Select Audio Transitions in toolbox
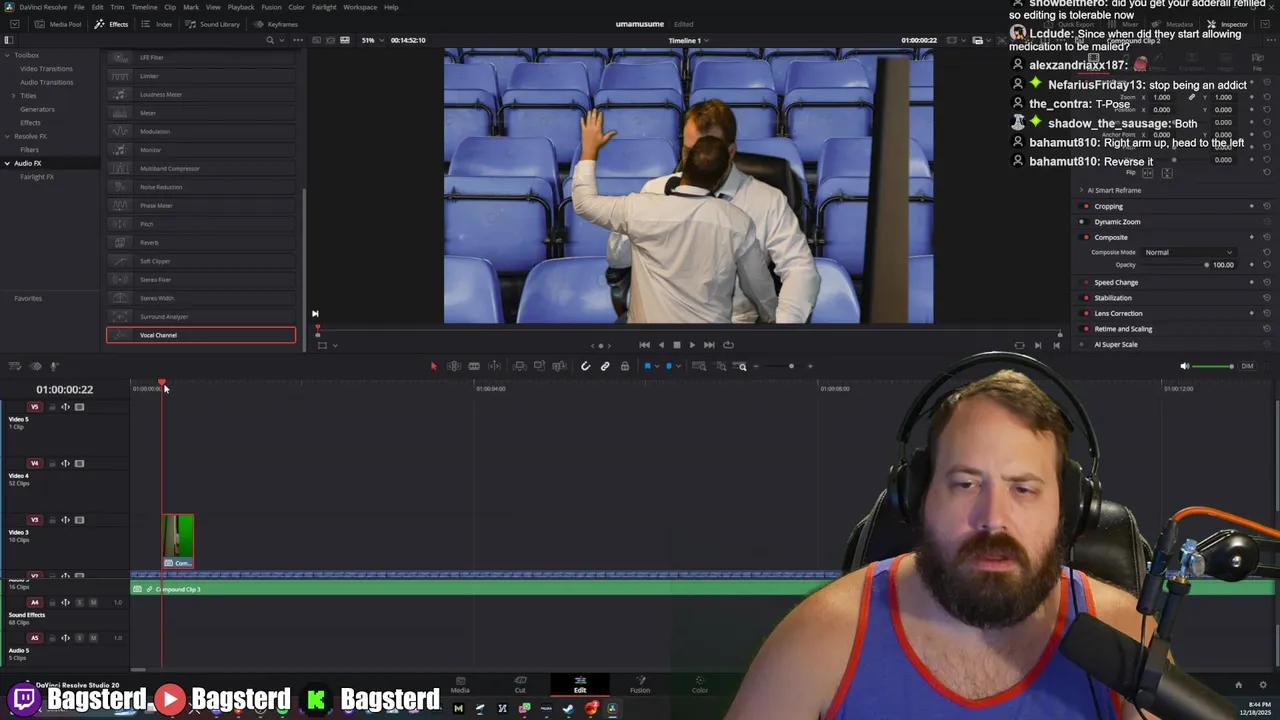 pyautogui.click(x=46, y=82)
